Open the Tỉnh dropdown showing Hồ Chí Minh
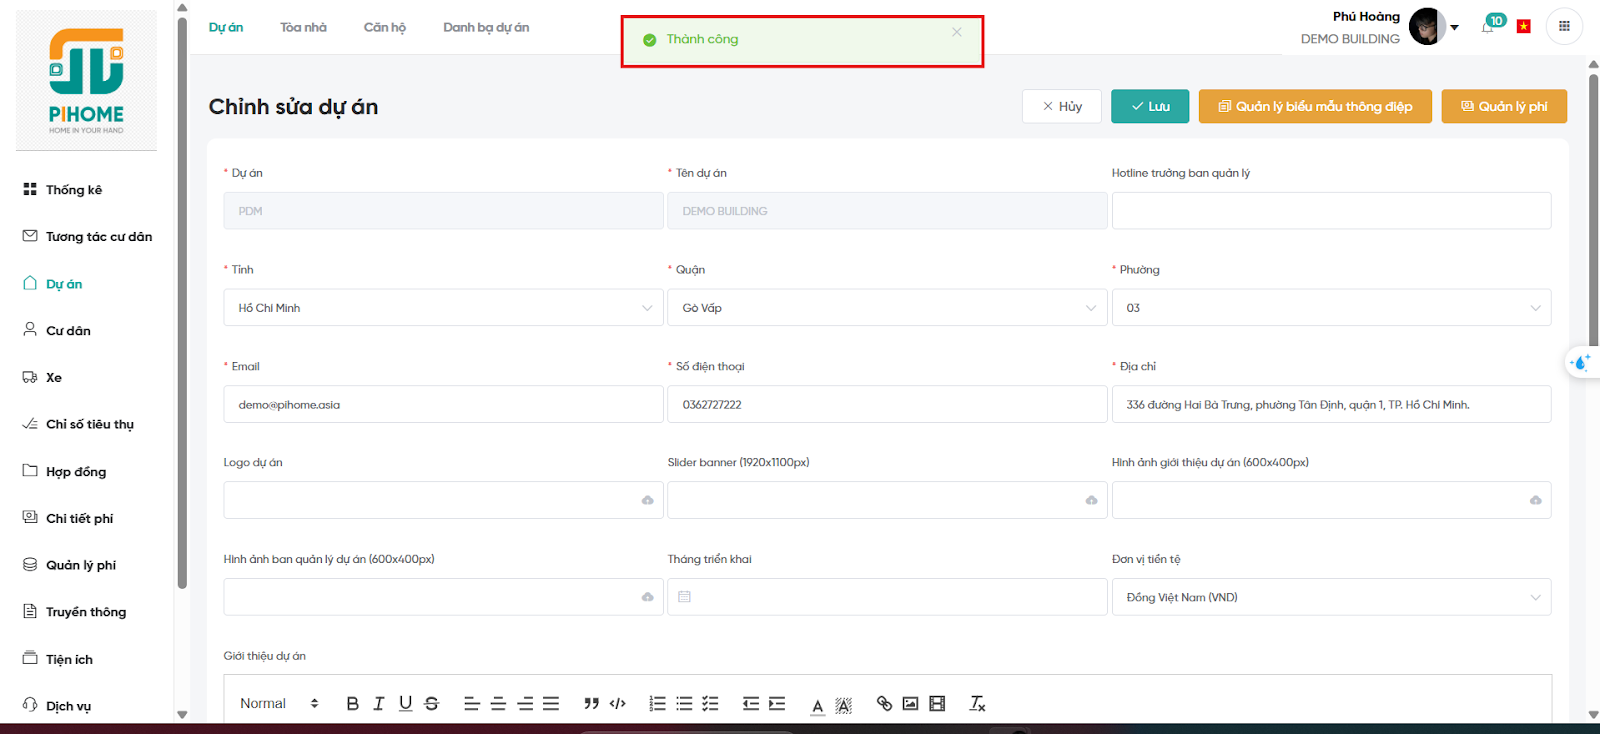 [443, 308]
